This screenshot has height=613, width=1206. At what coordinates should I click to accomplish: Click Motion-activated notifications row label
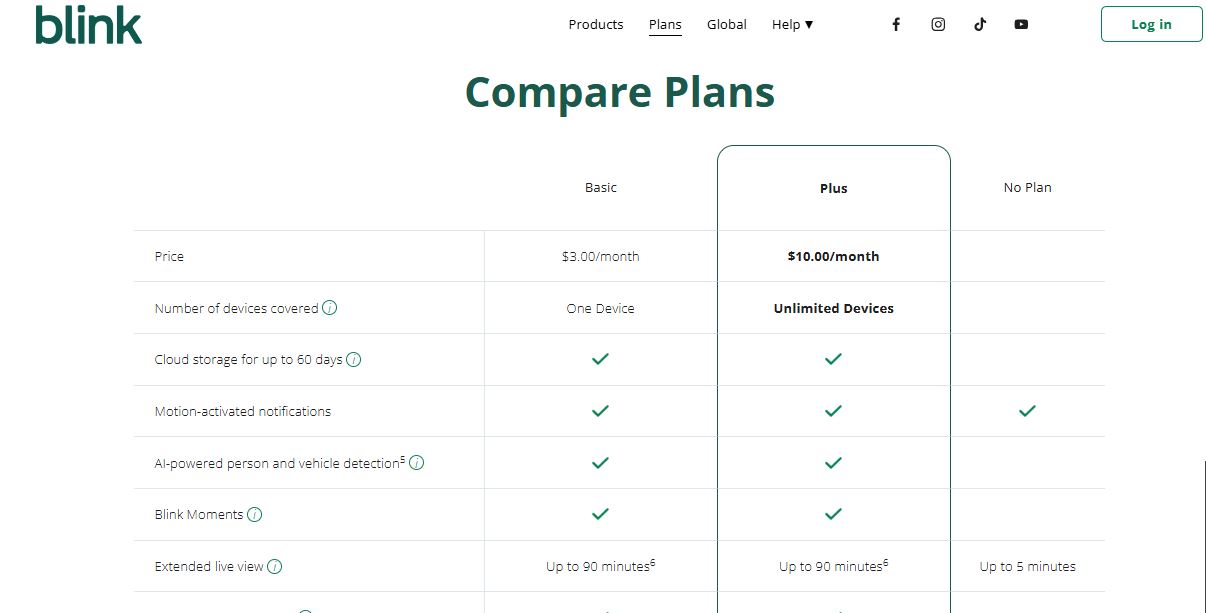[243, 412]
